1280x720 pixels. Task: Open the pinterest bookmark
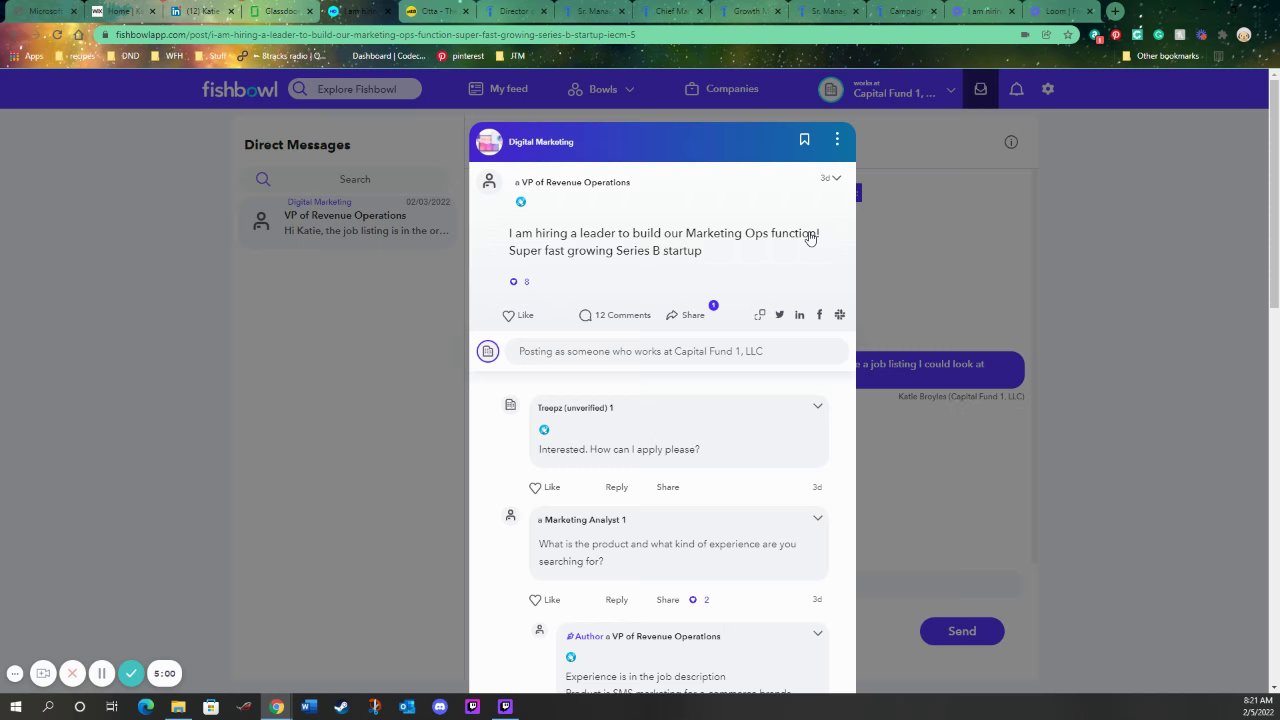pyautogui.click(x=460, y=56)
